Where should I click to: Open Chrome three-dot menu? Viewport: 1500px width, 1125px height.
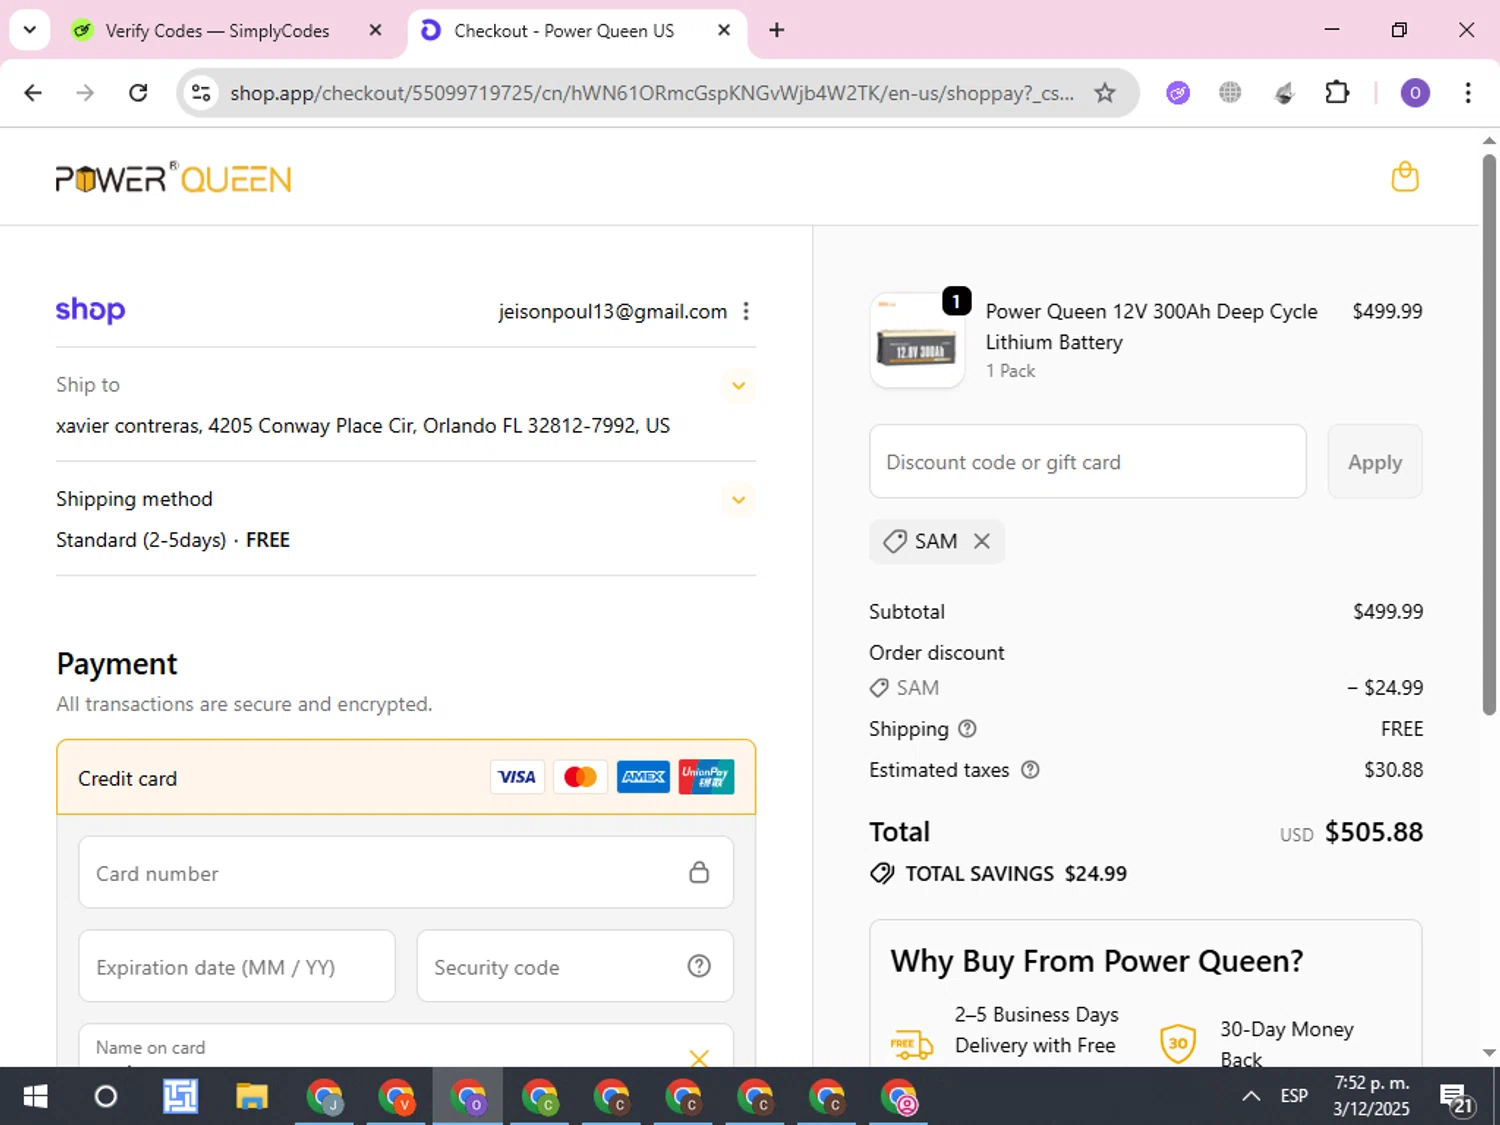pos(1467,93)
